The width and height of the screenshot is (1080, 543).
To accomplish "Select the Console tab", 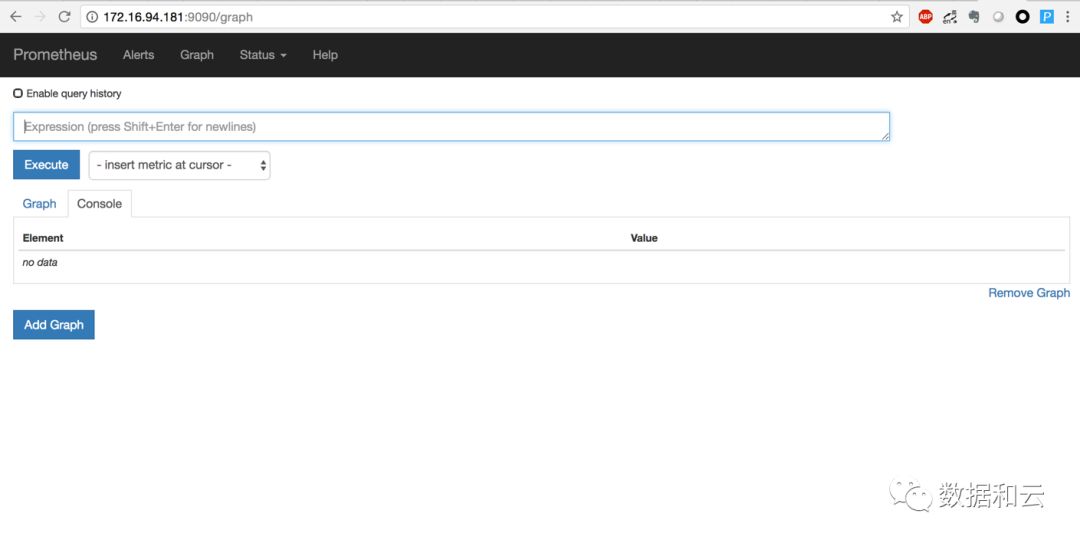I will coord(99,204).
